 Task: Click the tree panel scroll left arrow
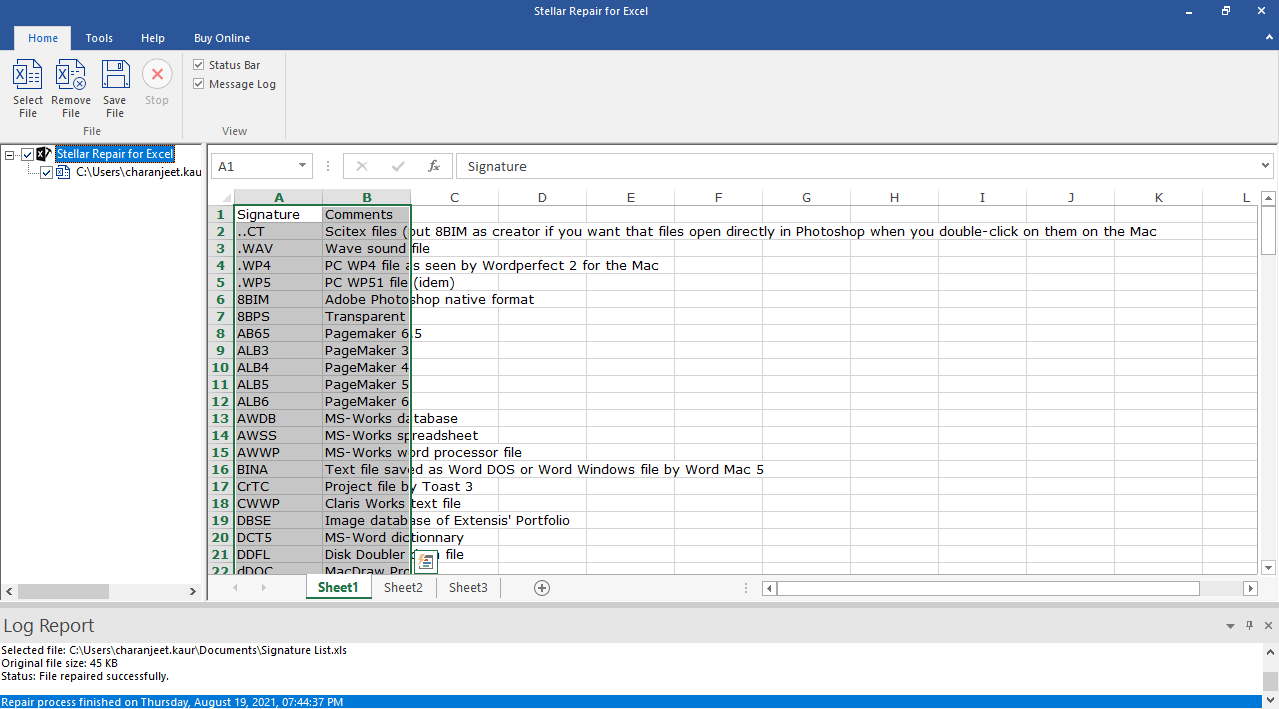(x=9, y=591)
